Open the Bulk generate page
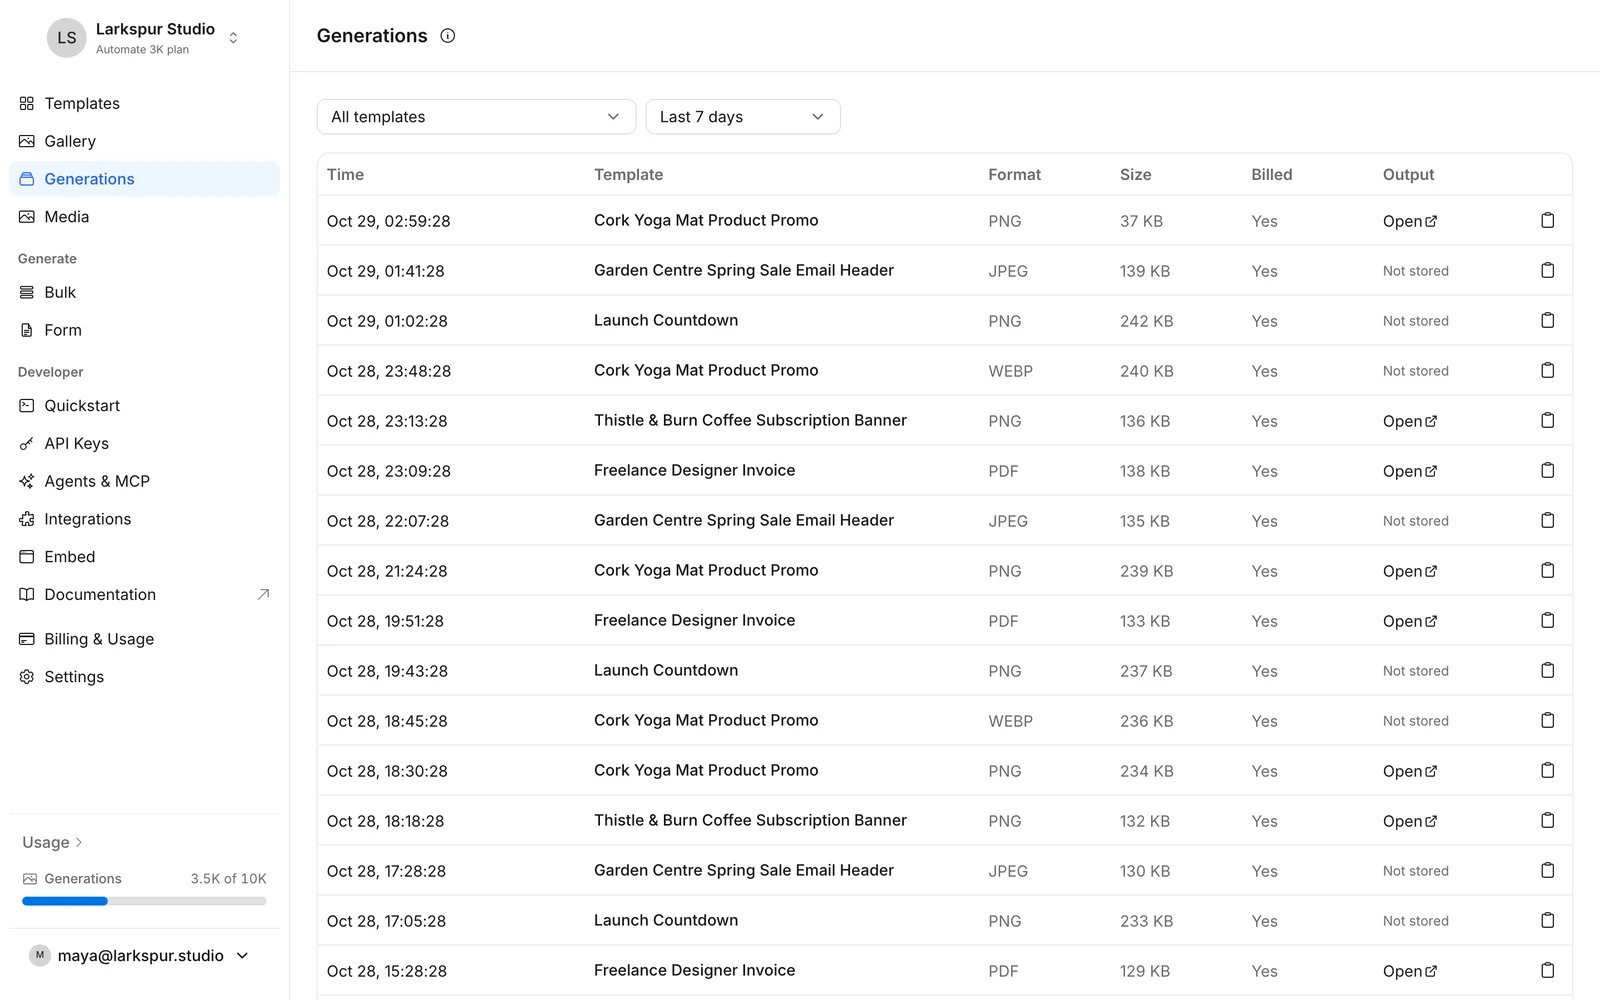This screenshot has width=1600, height=1000. 144,292
